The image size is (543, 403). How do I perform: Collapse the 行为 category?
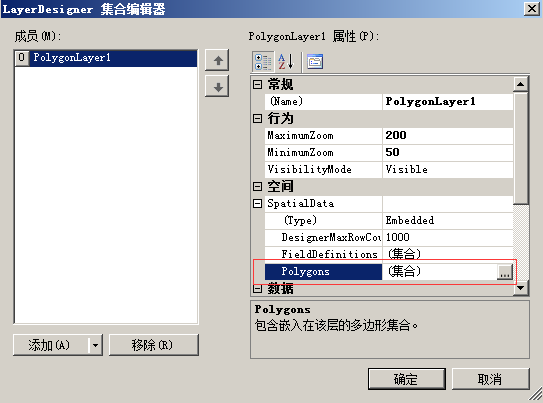257,118
